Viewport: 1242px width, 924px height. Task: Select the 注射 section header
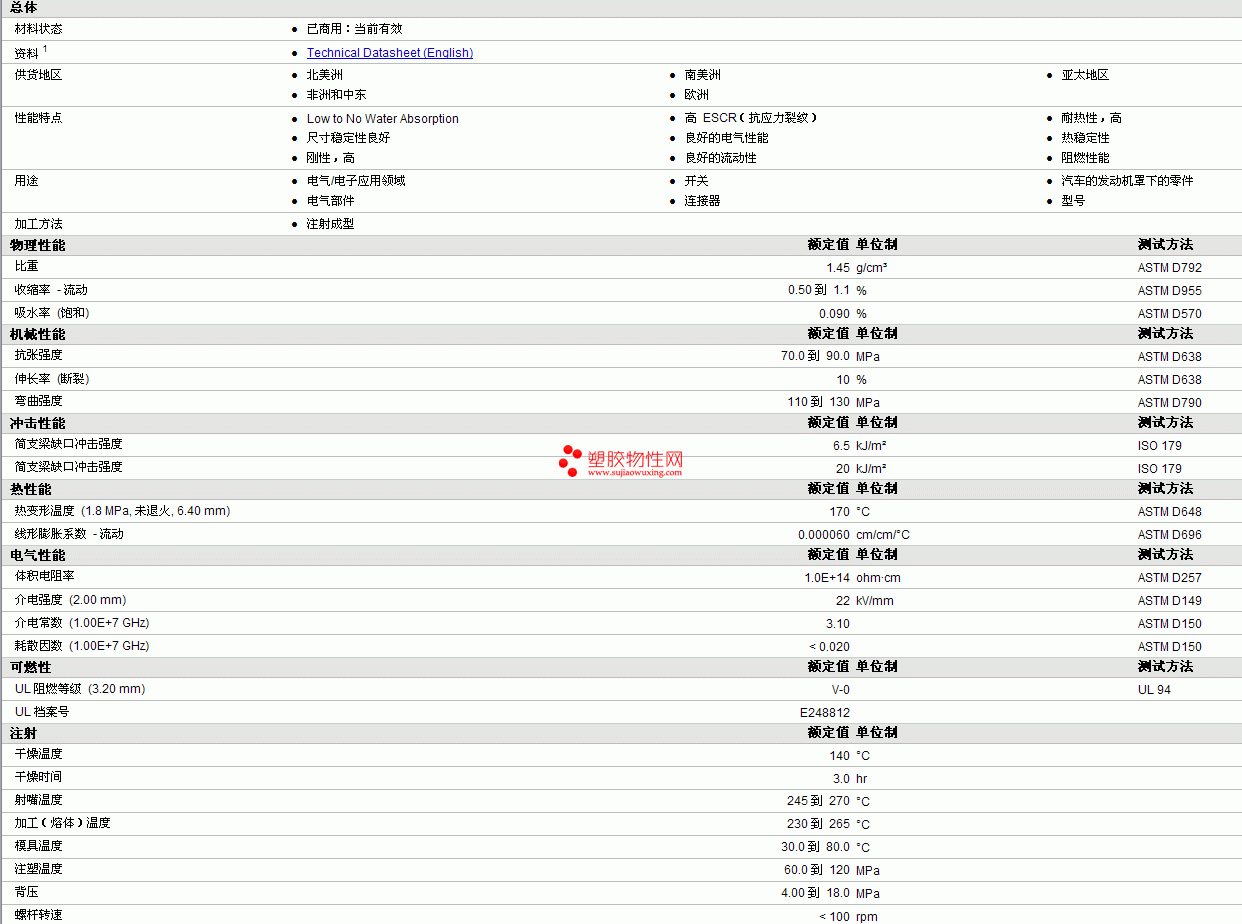24,733
